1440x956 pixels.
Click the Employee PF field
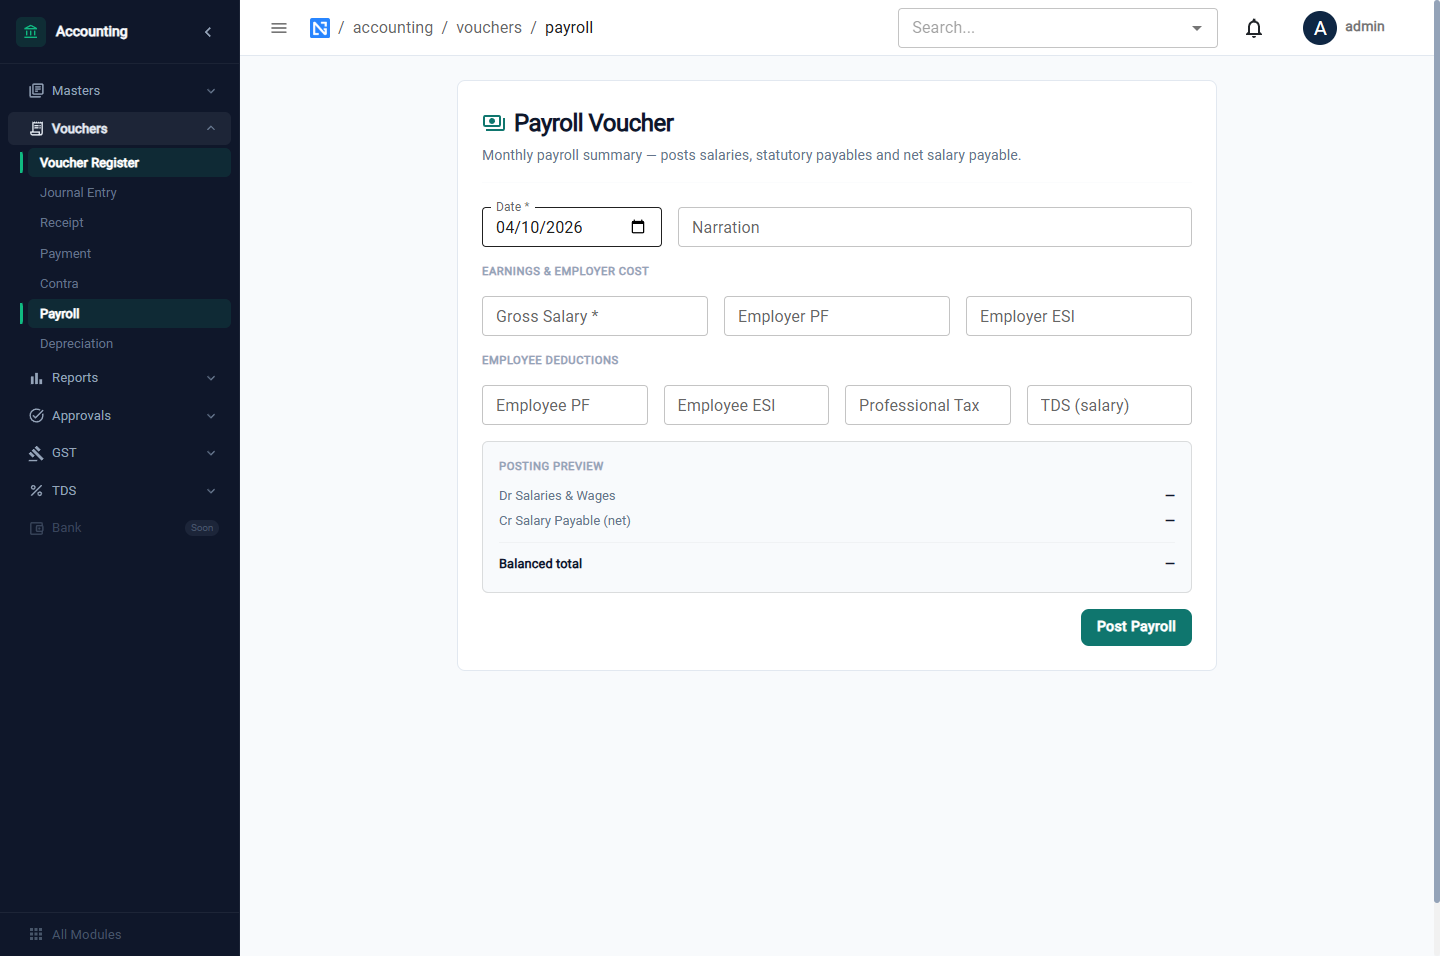(565, 405)
